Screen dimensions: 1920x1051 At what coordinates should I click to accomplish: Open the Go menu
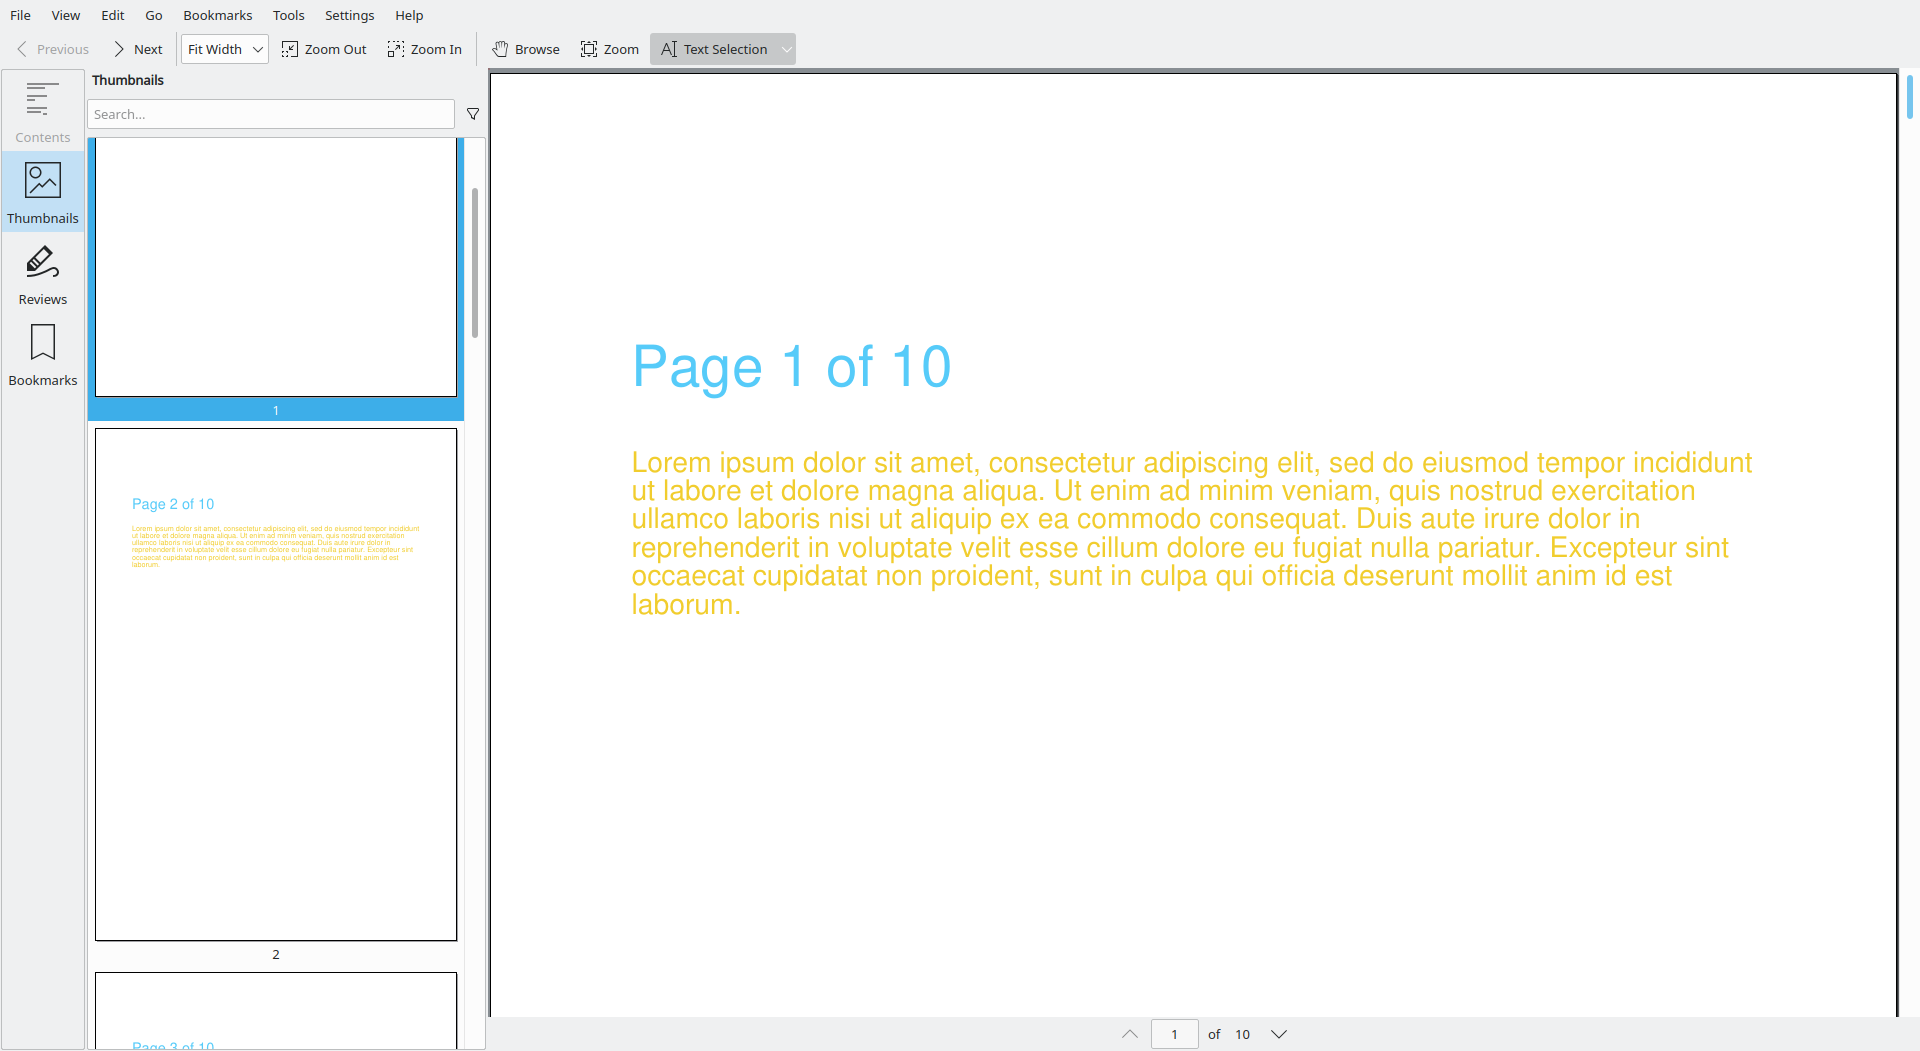[154, 15]
